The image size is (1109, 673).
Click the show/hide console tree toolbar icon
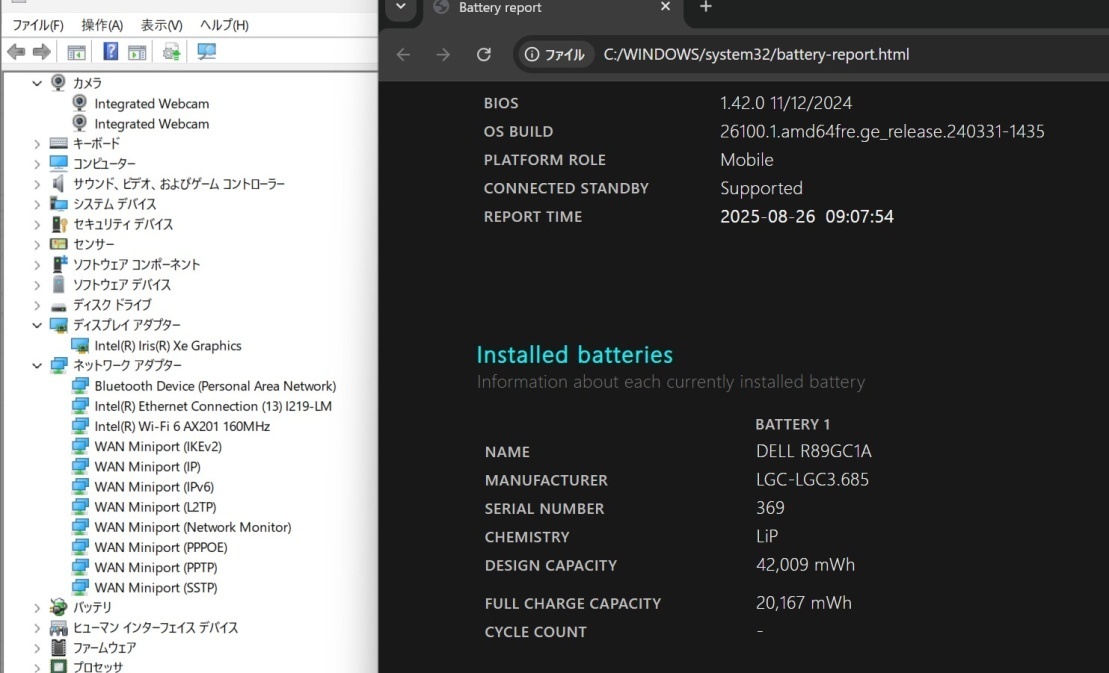coord(75,52)
